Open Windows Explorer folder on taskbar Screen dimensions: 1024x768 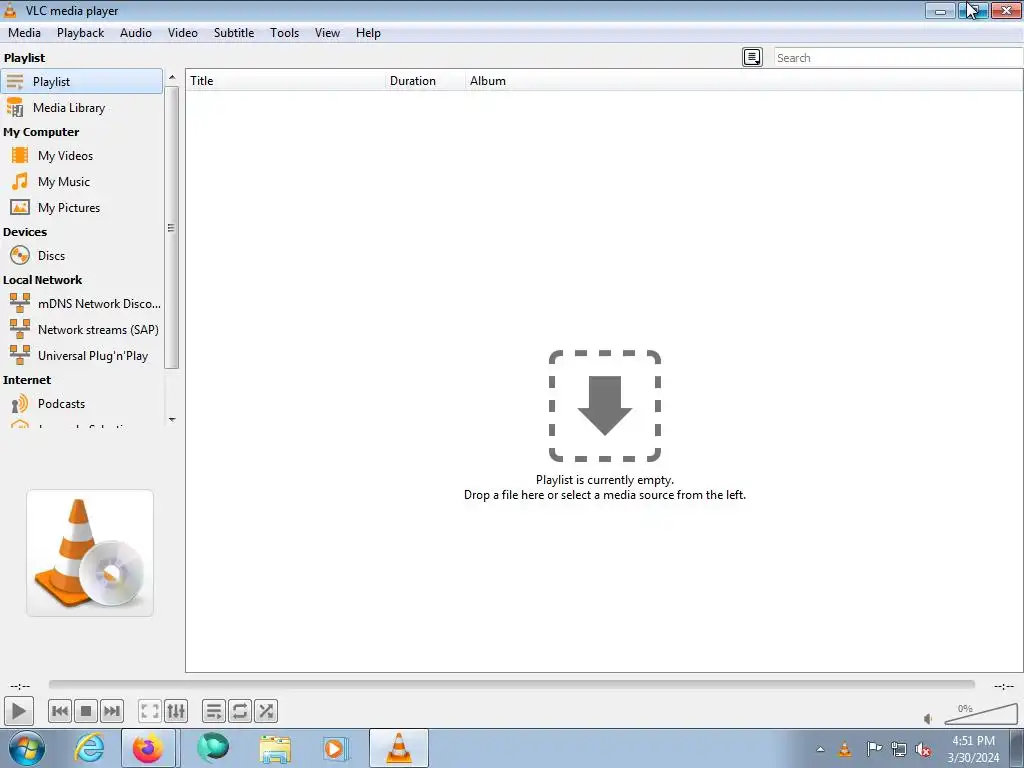tap(275, 748)
